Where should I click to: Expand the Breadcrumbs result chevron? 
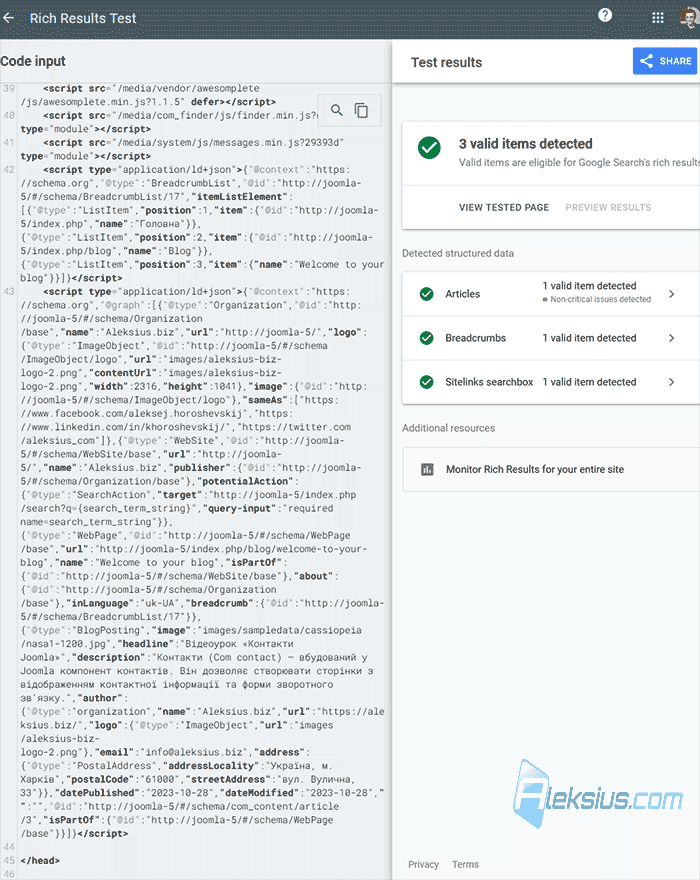pyautogui.click(x=671, y=338)
